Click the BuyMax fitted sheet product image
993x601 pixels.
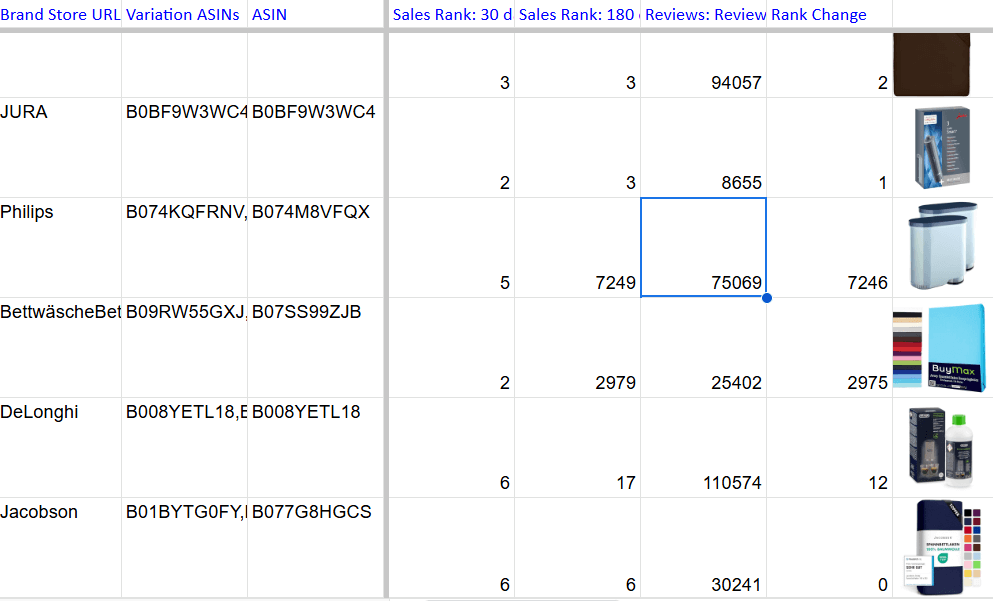pos(942,347)
